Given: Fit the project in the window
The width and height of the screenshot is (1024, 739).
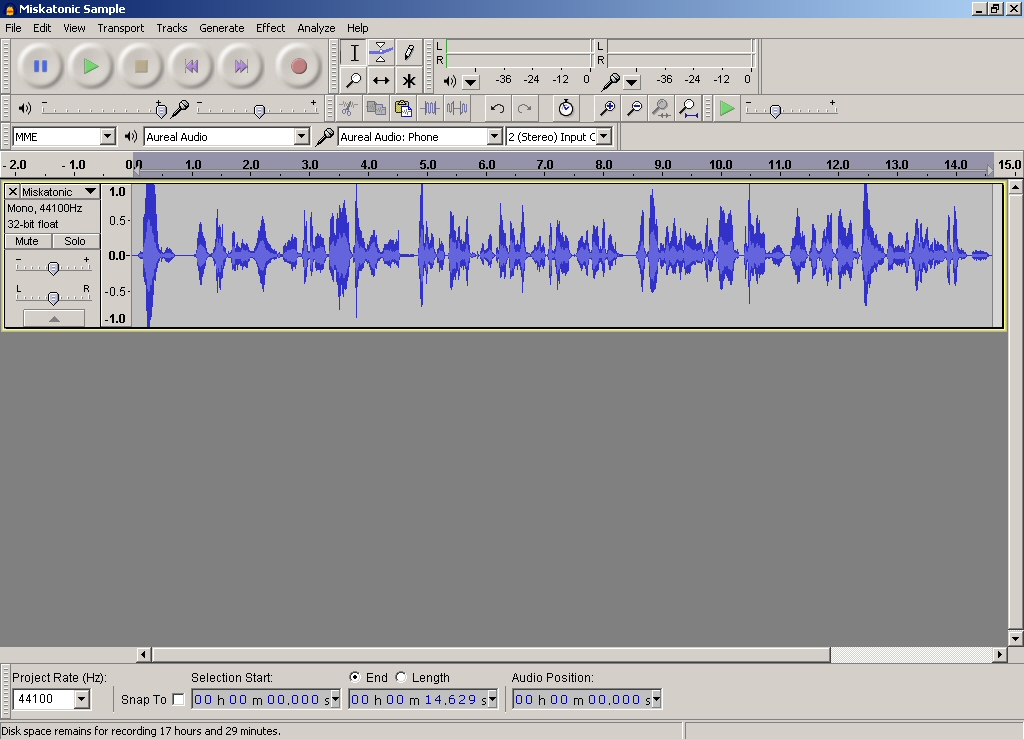Looking at the screenshot, I should [689, 108].
